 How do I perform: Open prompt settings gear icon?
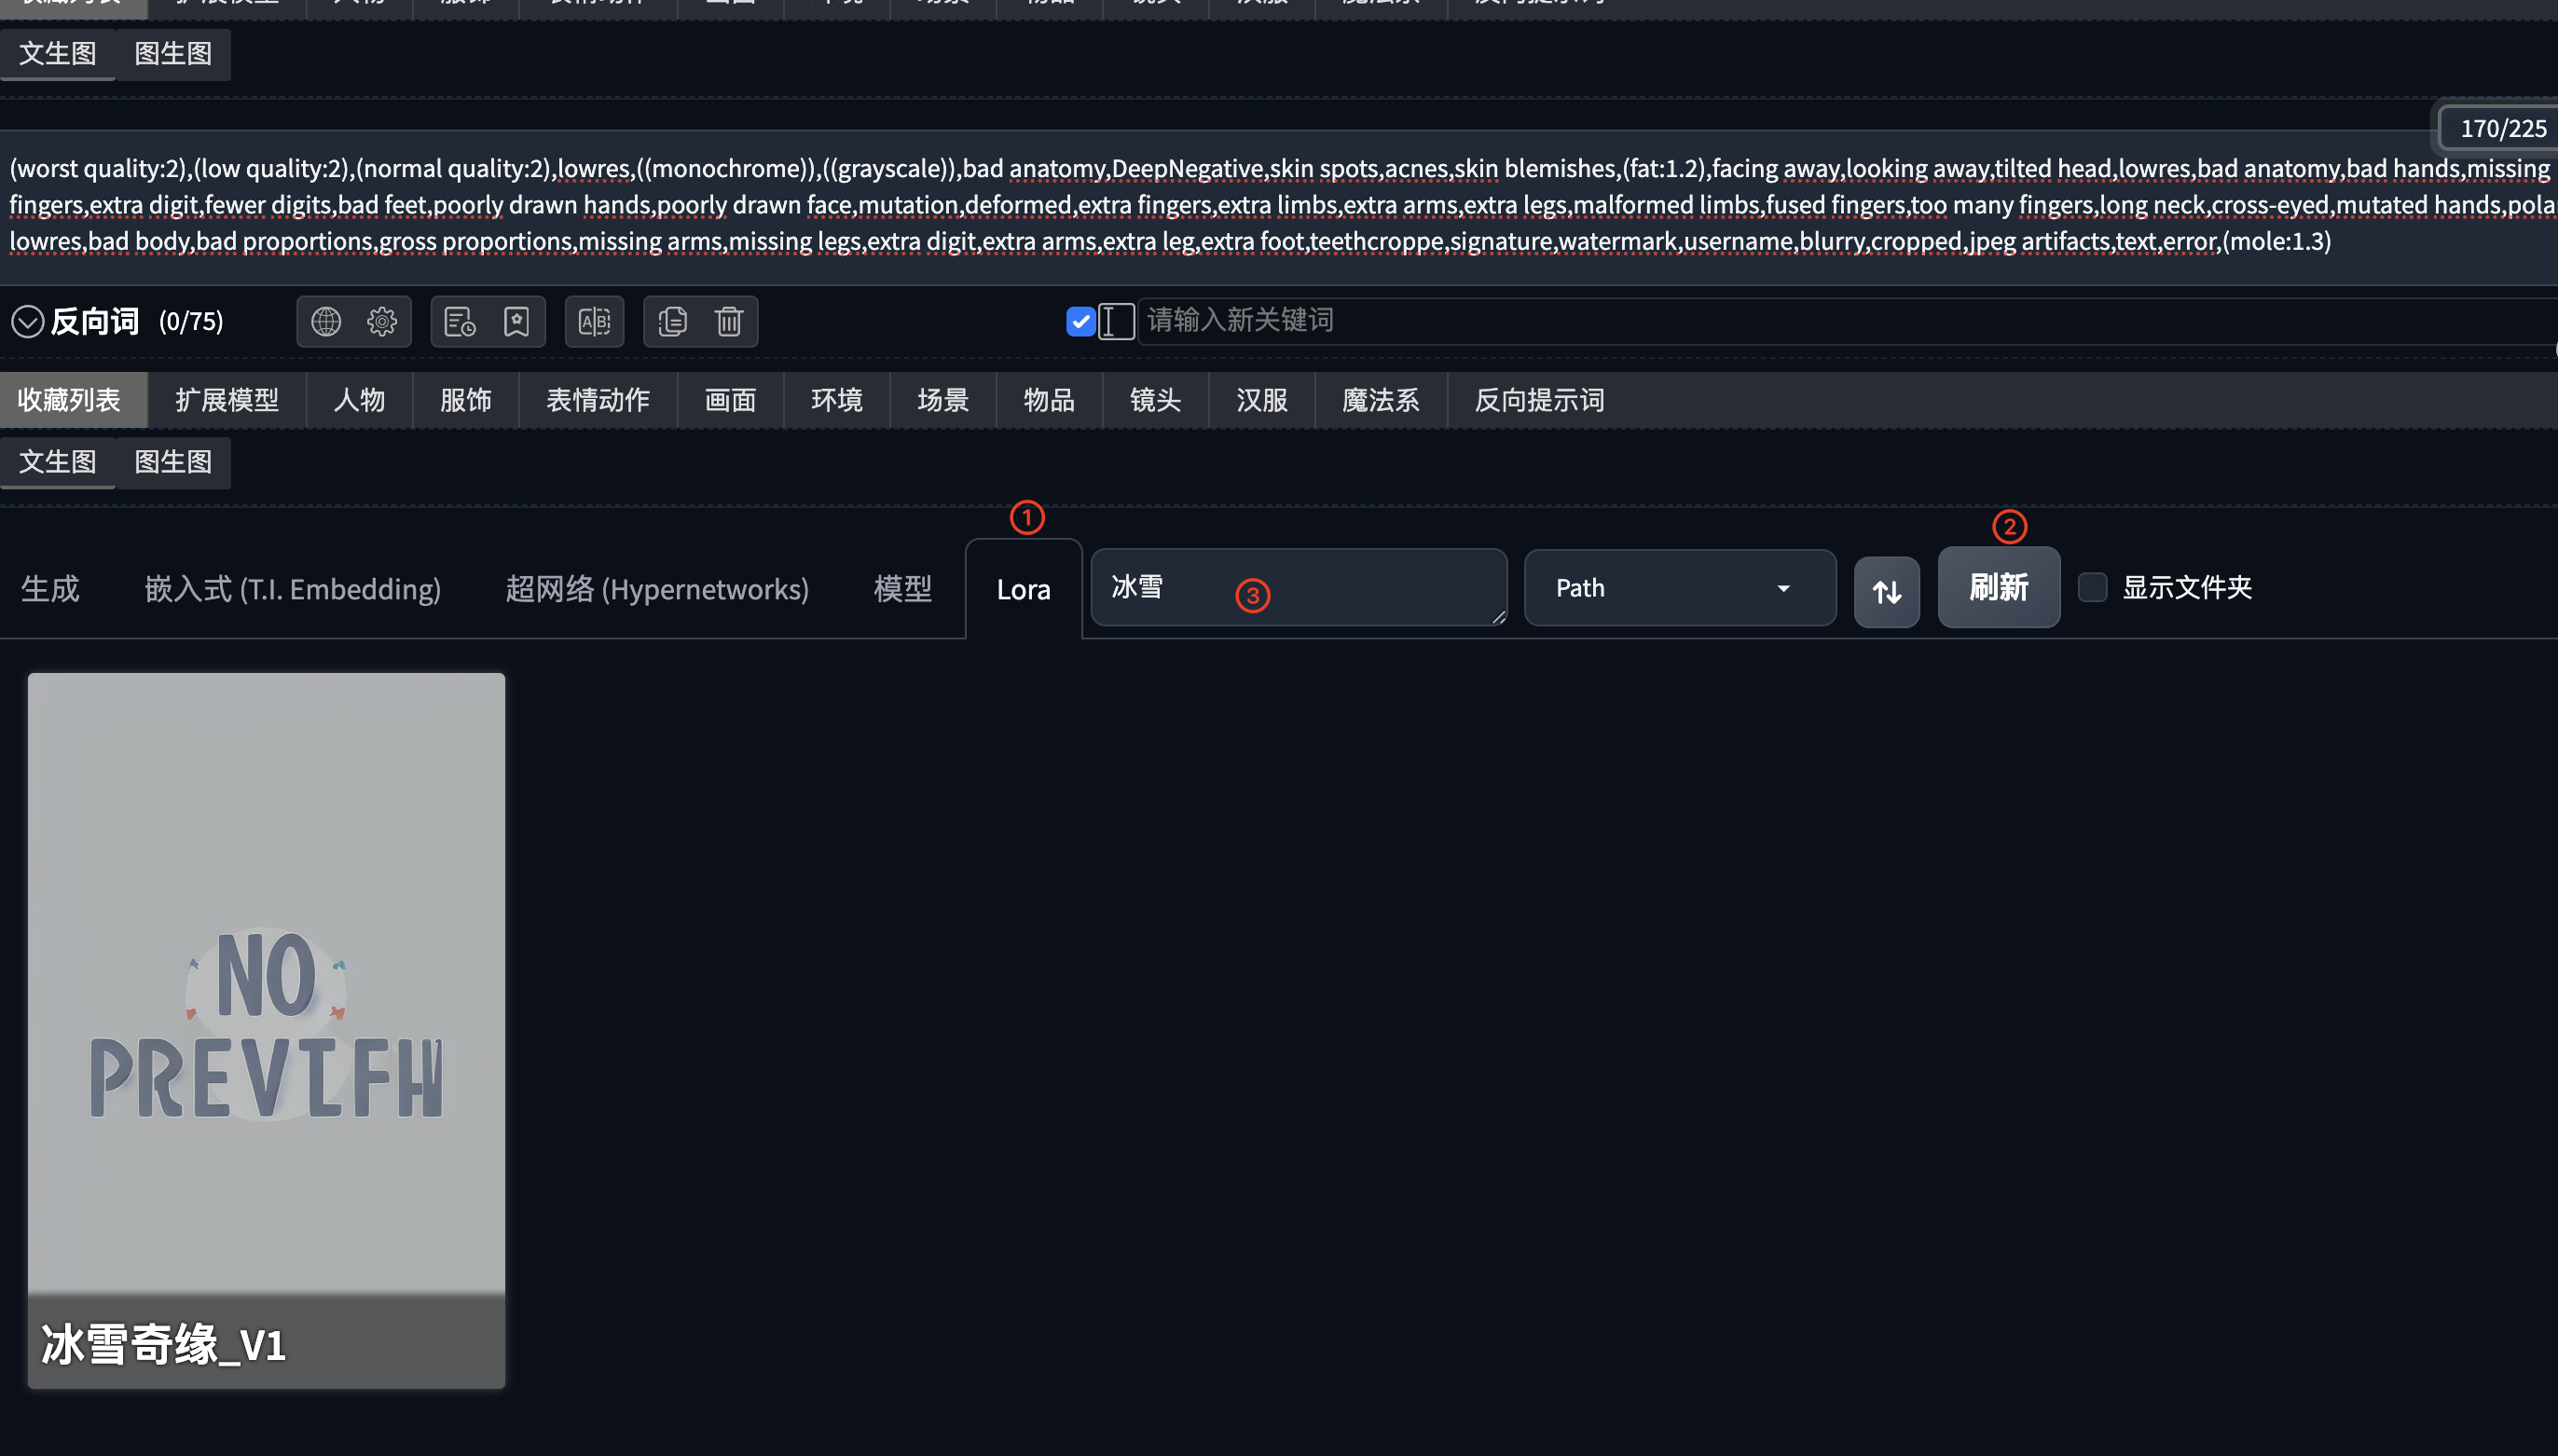point(382,322)
